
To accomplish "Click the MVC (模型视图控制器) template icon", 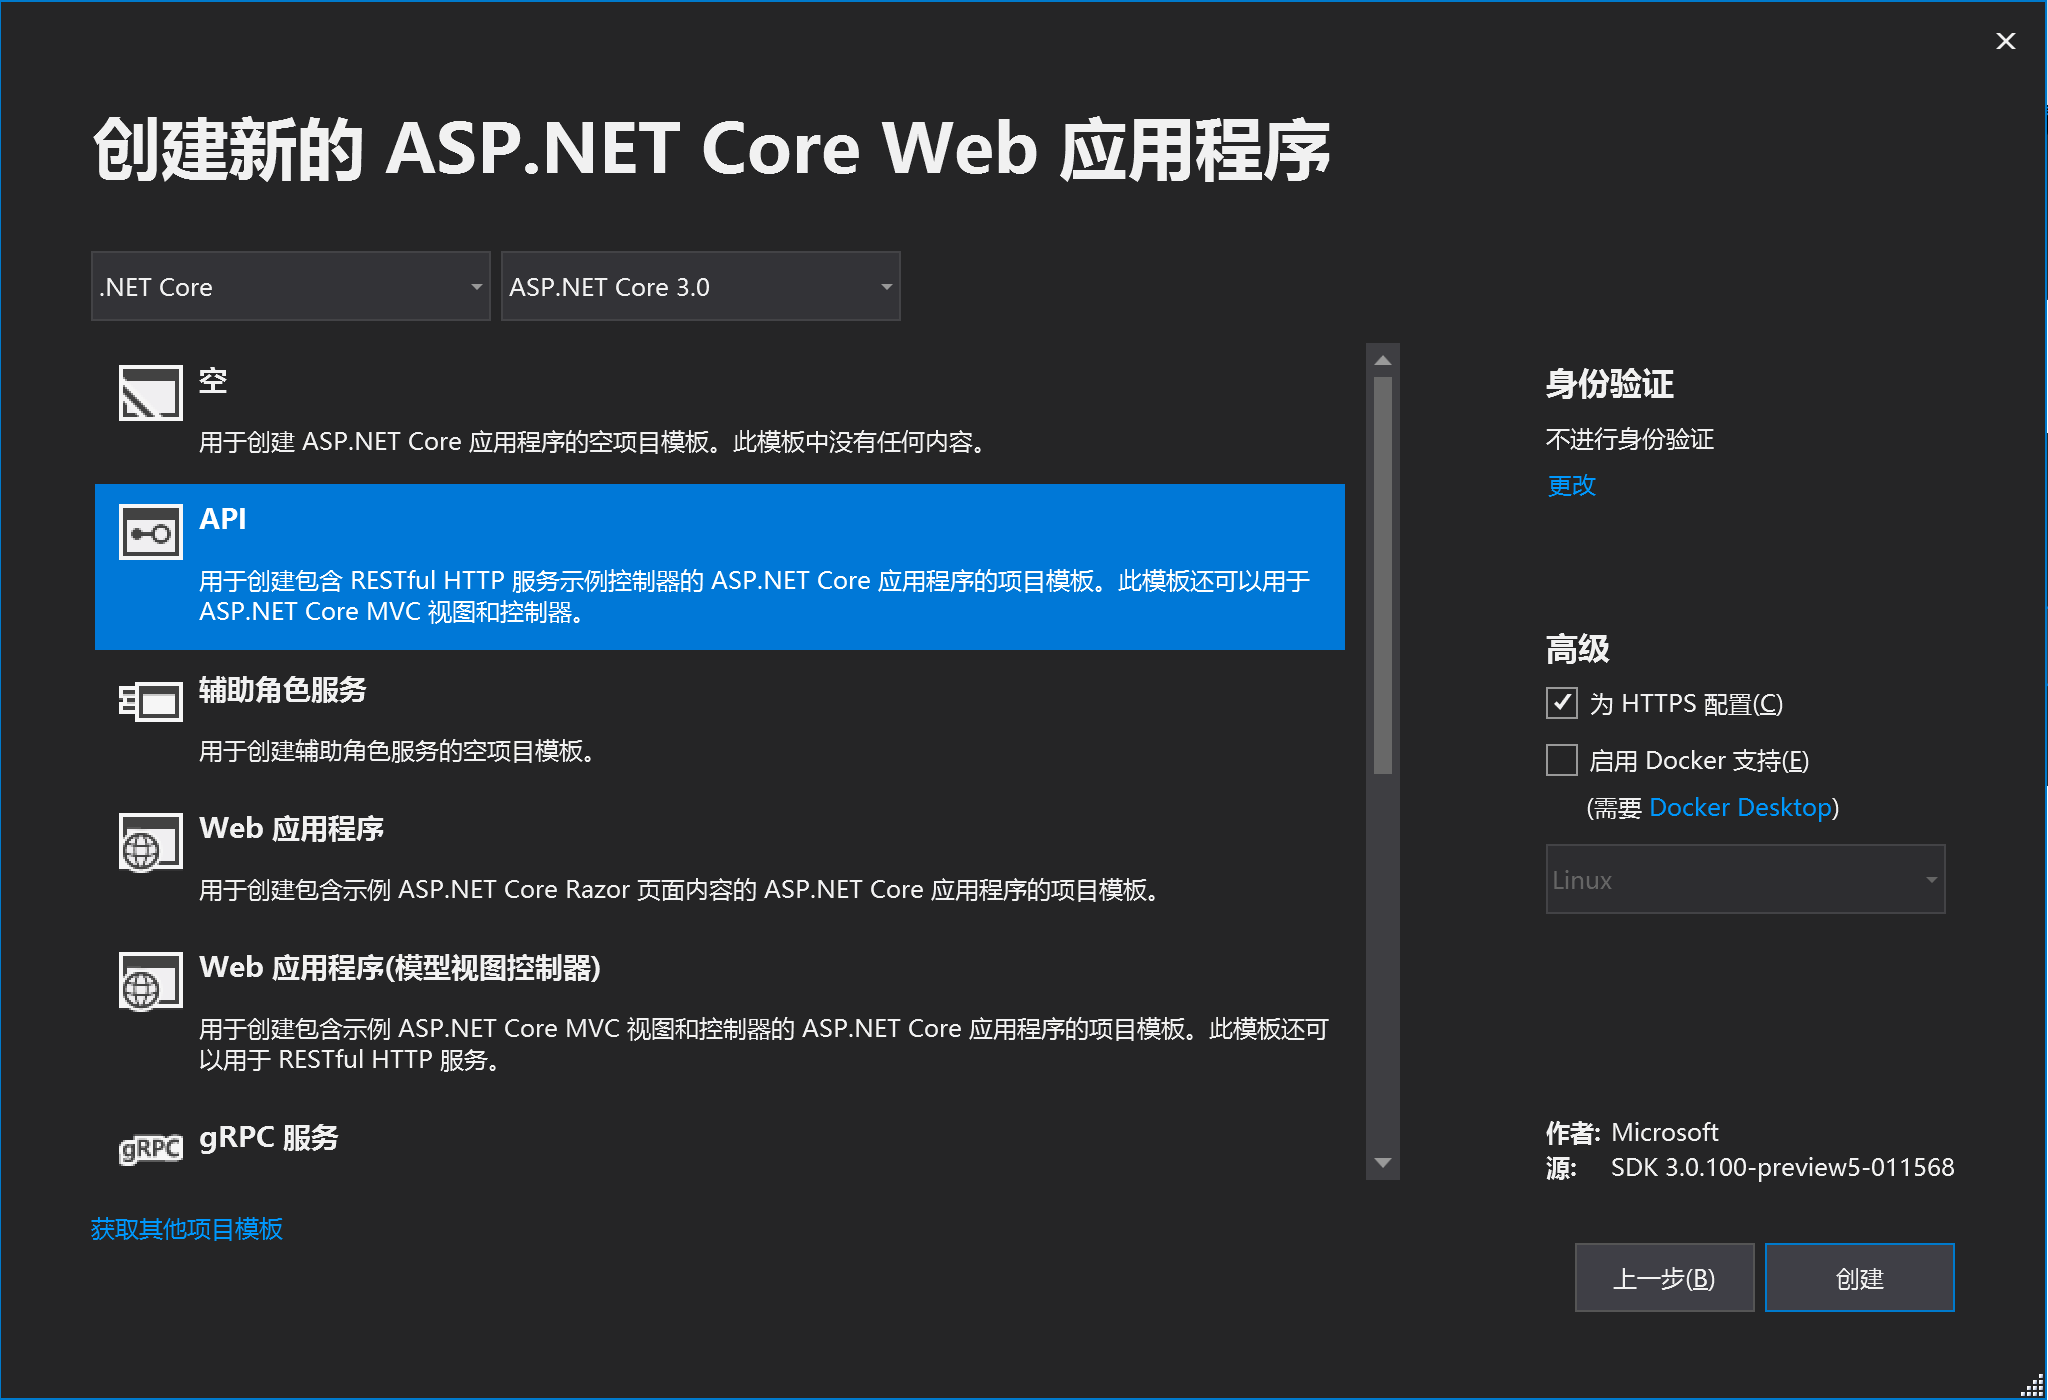I will [x=150, y=981].
